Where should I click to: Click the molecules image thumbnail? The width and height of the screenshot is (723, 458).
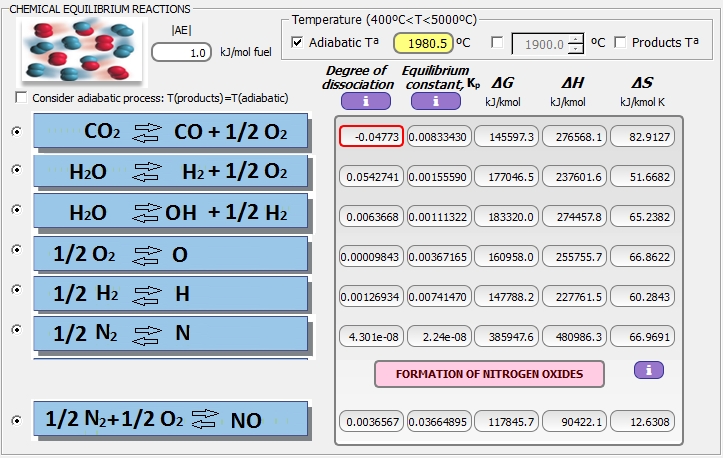pyautogui.click(x=67, y=50)
